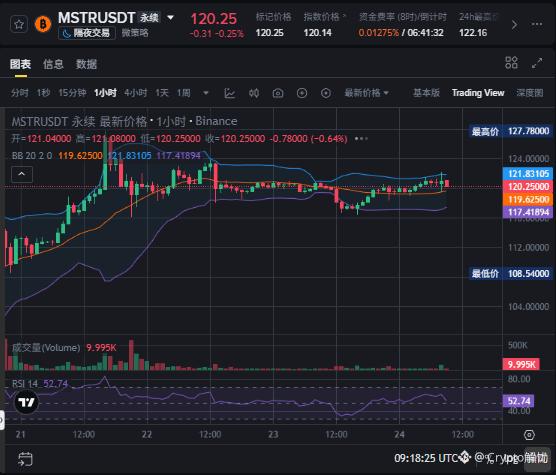This screenshot has width=556, height=475.
Task: Expand more ticker stats with right chevron
Action: click(514, 24)
